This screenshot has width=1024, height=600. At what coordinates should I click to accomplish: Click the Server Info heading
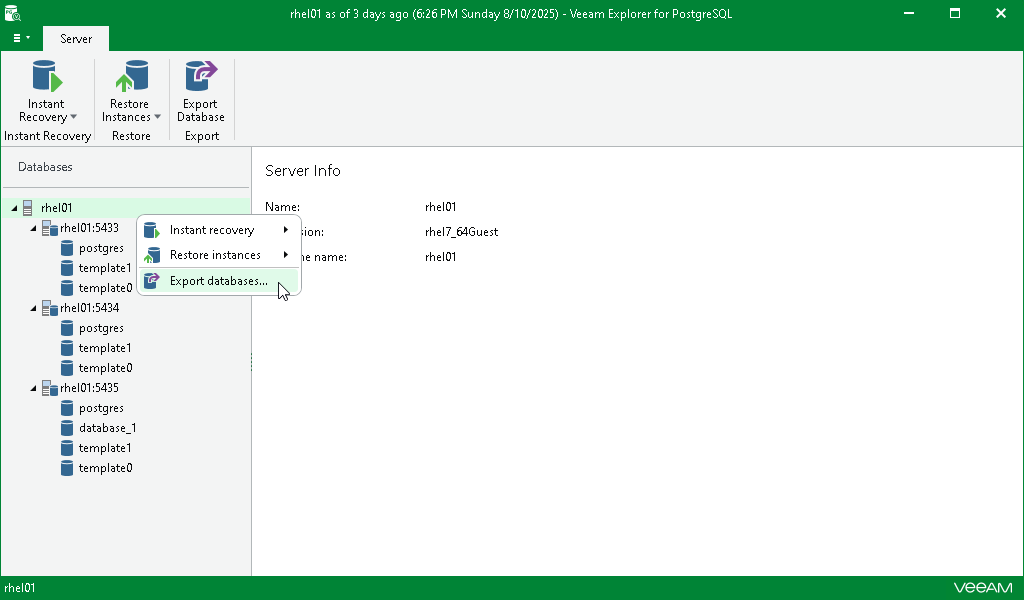coord(303,170)
